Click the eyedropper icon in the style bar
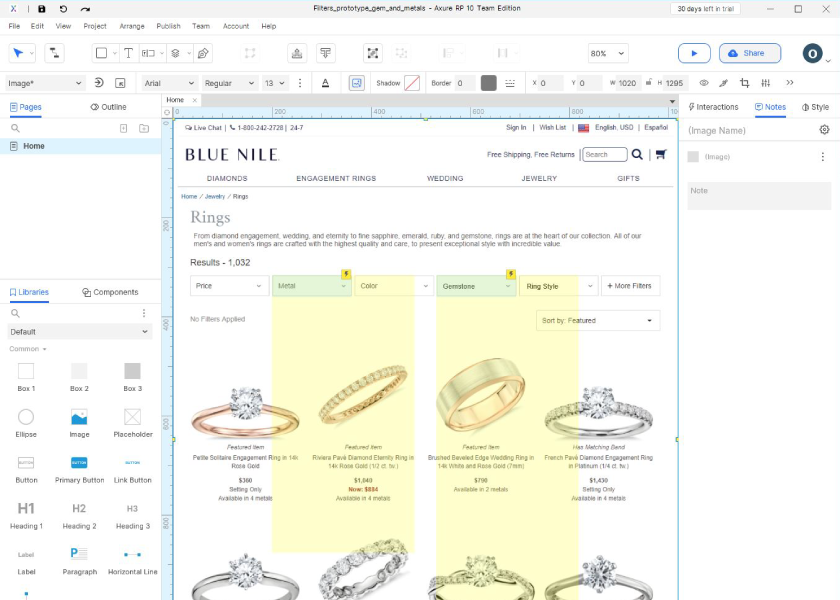This screenshot has width=840, height=600. click(x=724, y=83)
